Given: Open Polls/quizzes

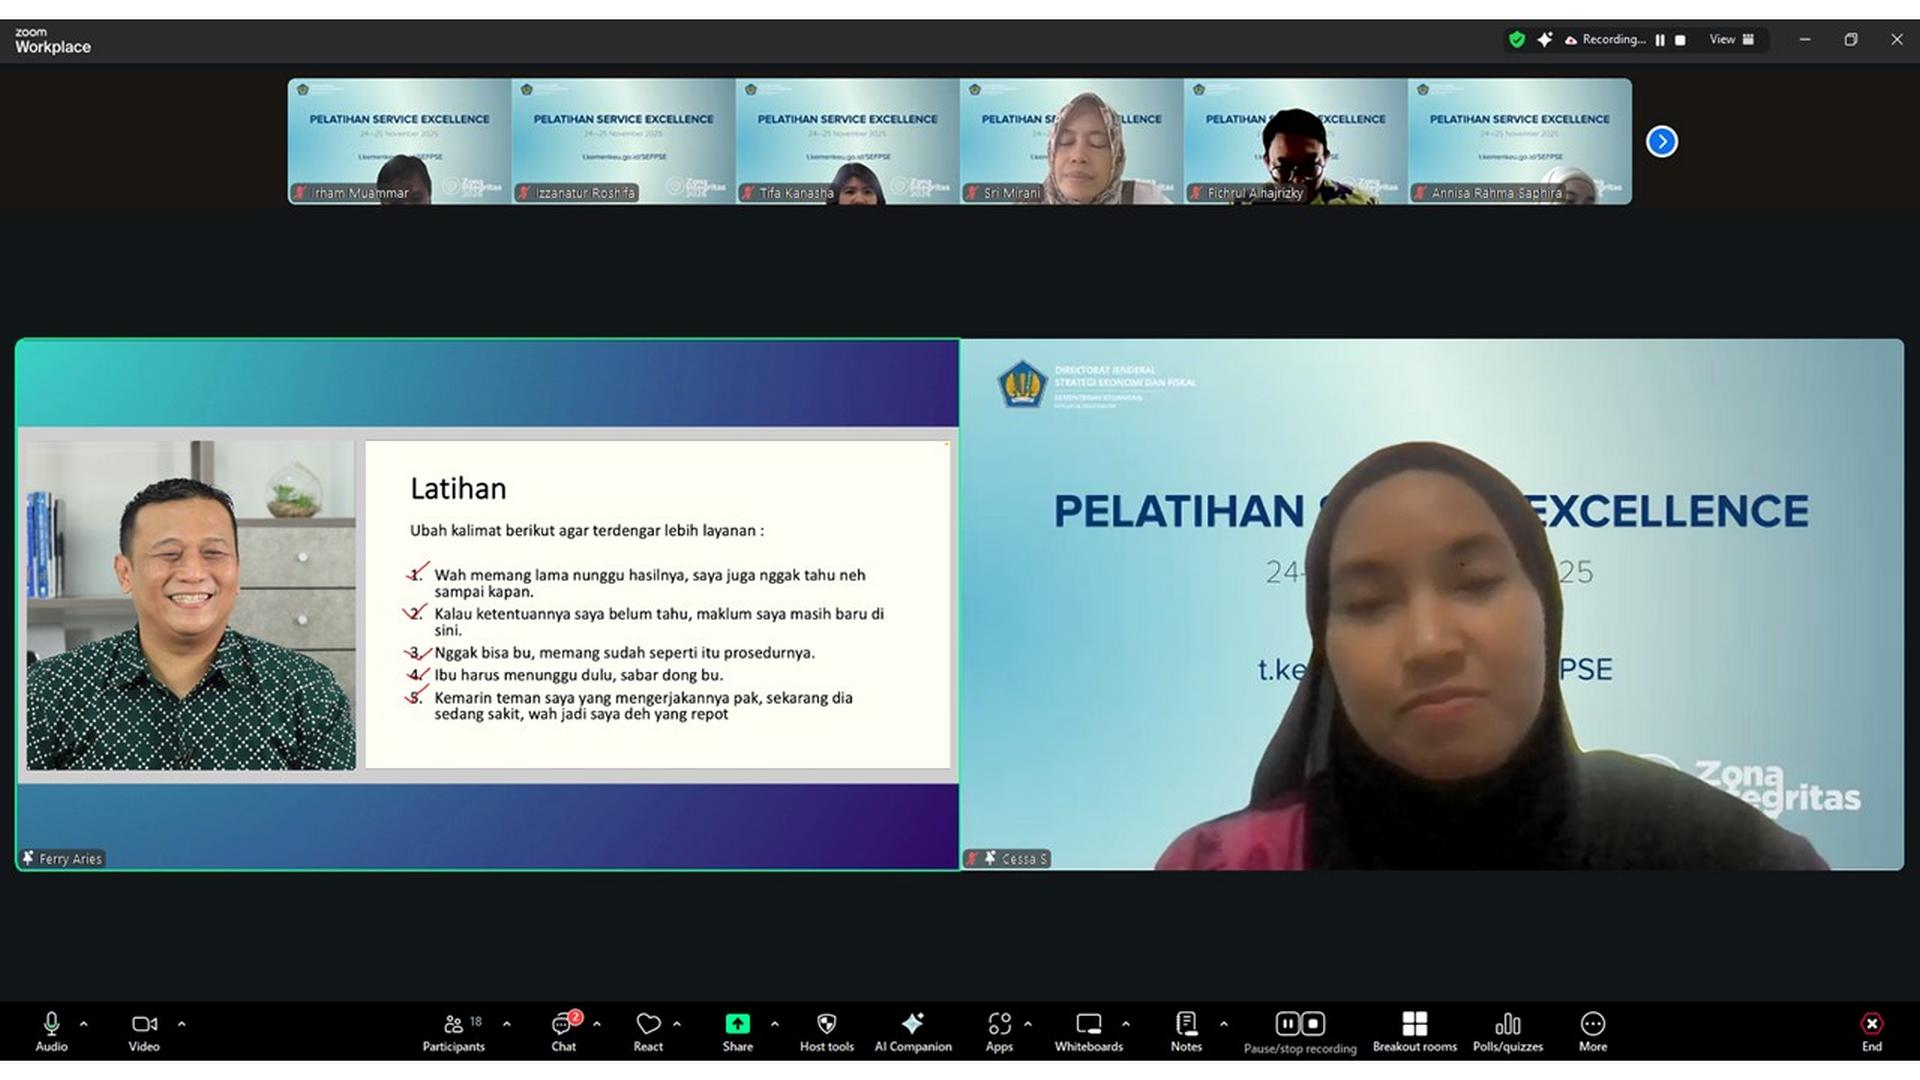Looking at the screenshot, I should coord(1507,1031).
